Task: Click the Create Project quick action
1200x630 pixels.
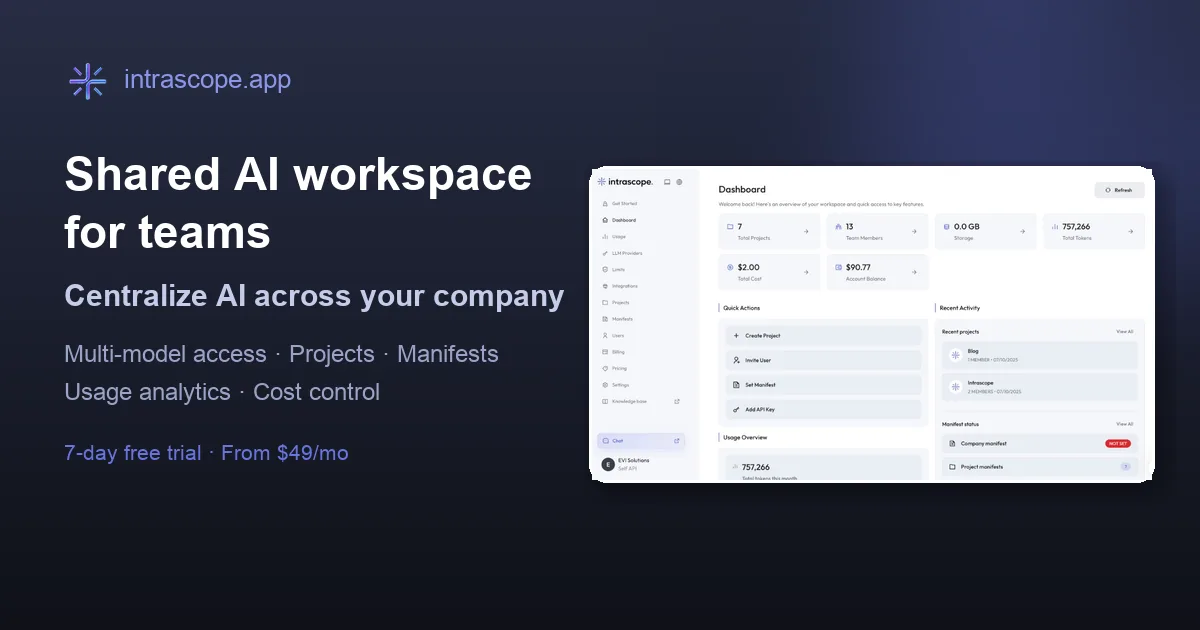Action: point(822,336)
